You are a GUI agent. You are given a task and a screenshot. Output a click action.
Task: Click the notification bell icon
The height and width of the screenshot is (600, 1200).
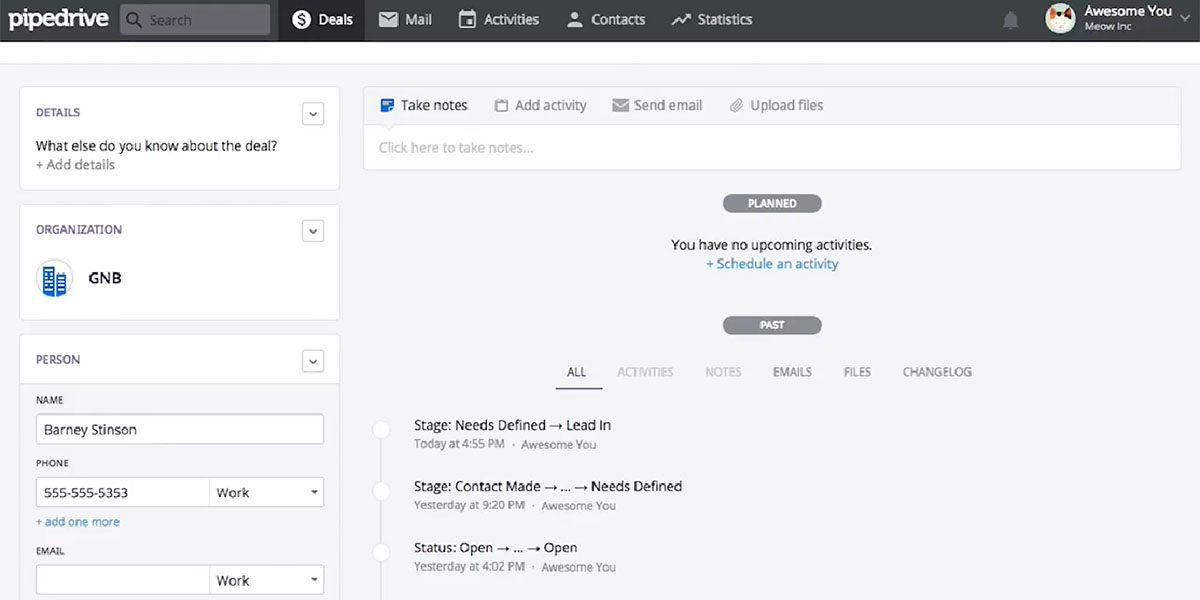coord(1010,18)
